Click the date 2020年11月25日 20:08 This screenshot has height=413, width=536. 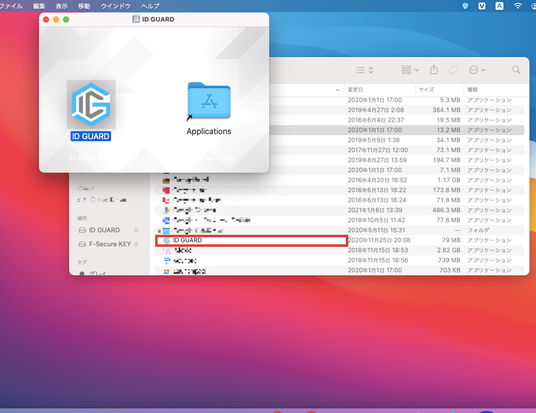click(x=379, y=240)
